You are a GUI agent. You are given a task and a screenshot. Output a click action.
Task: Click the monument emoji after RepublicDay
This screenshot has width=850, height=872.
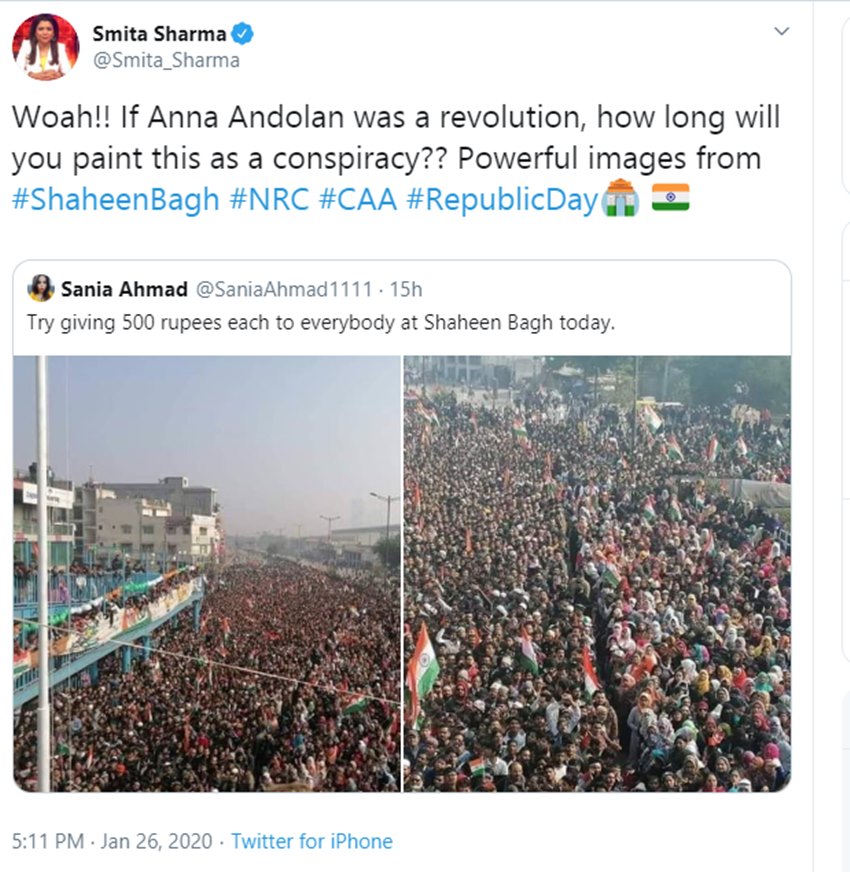[620, 198]
